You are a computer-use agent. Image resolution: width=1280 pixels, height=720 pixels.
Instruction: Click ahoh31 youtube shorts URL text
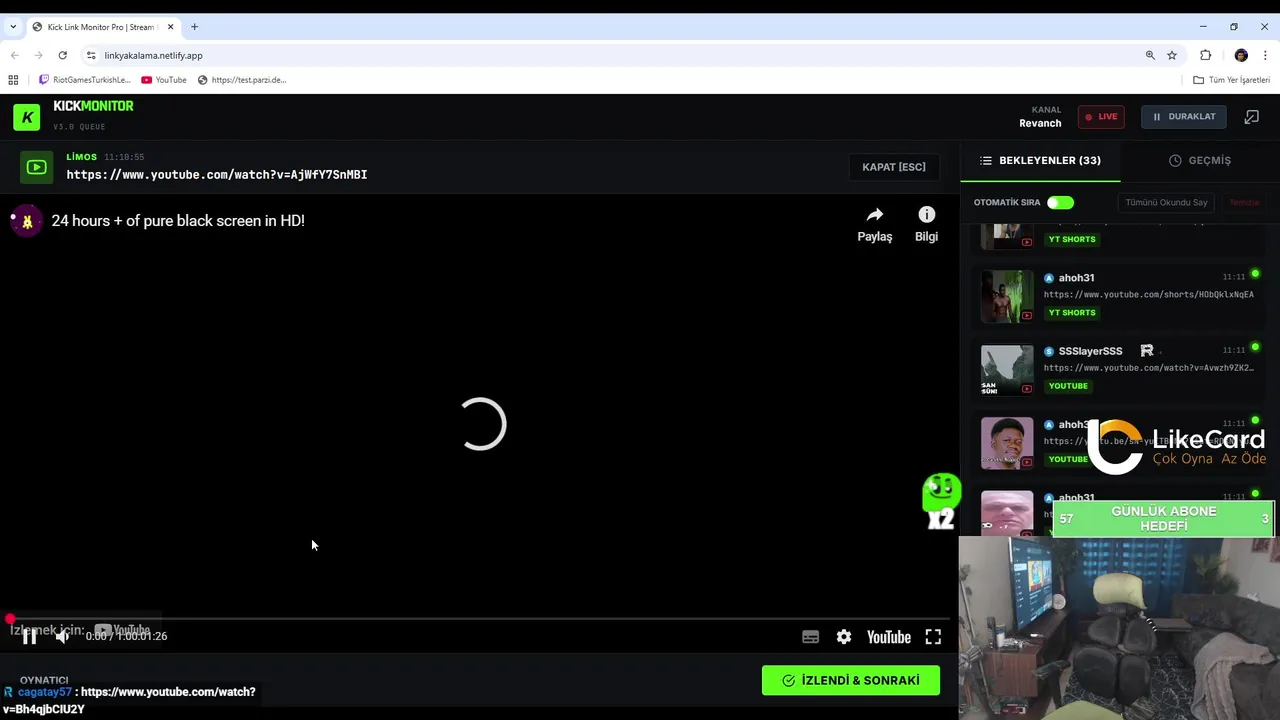point(1149,295)
